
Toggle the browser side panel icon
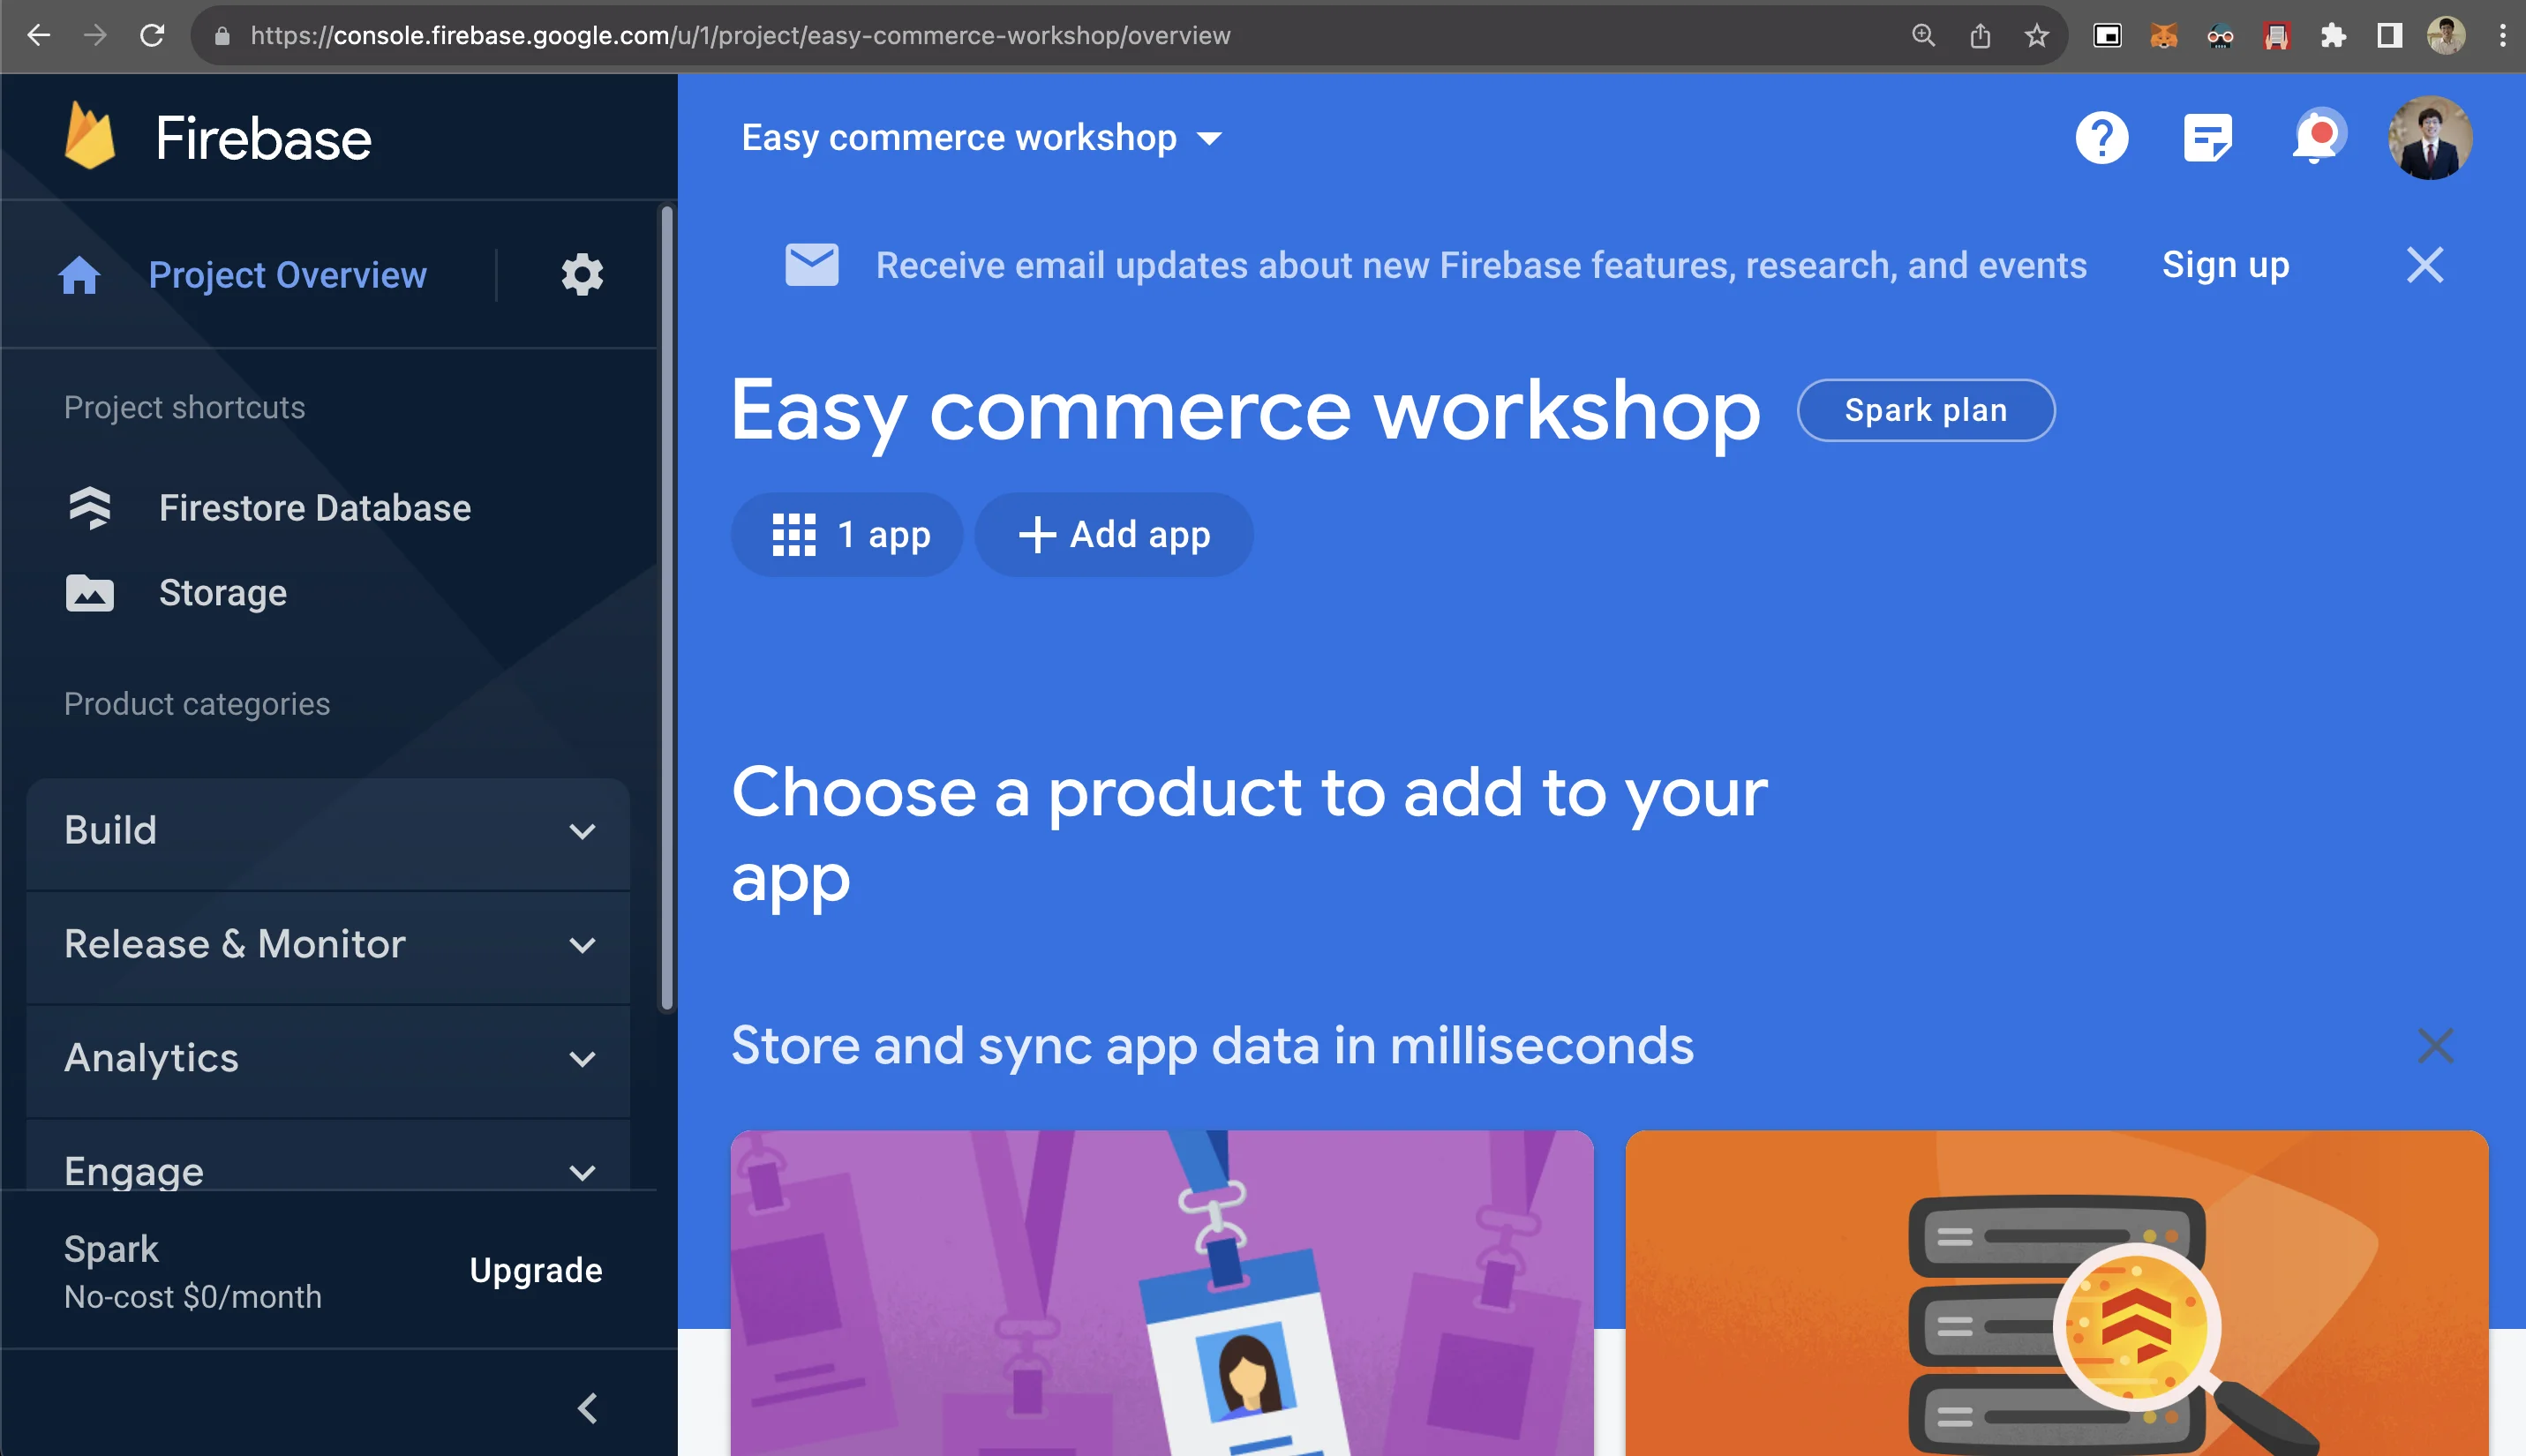(2390, 36)
